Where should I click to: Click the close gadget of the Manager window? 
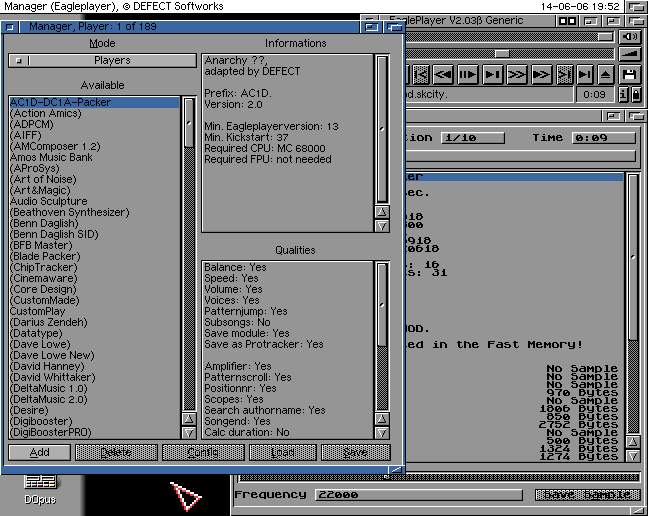coord(10,27)
